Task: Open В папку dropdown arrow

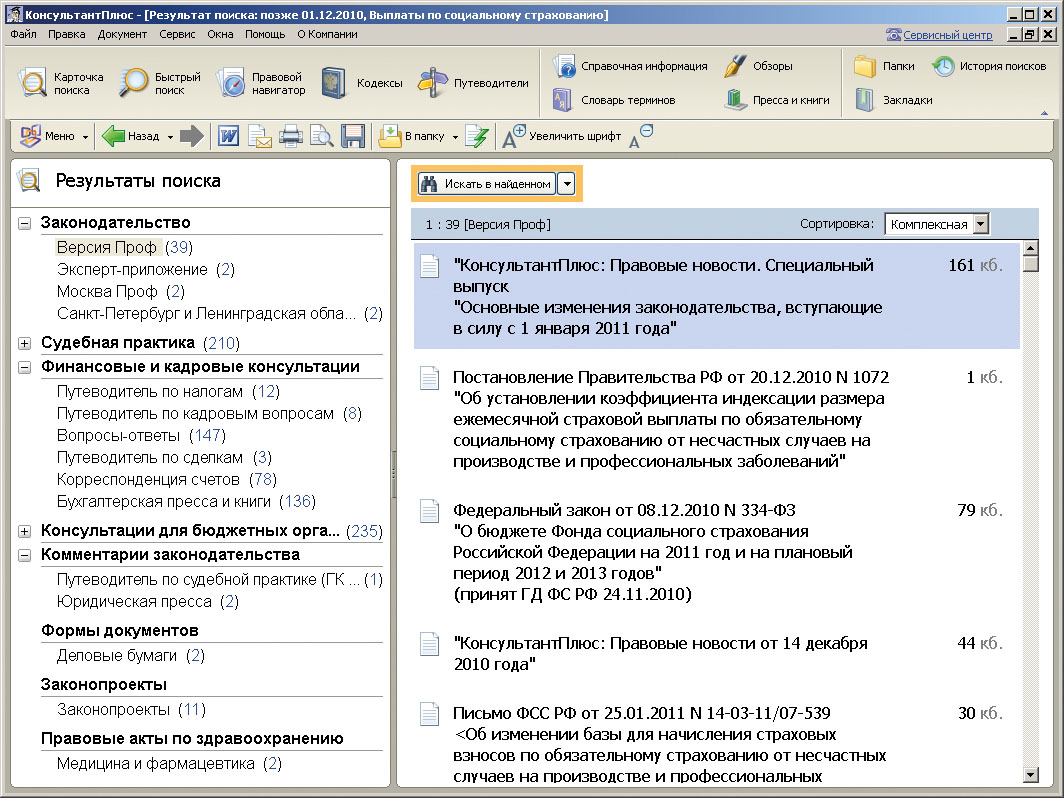Action: [x=455, y=137]
